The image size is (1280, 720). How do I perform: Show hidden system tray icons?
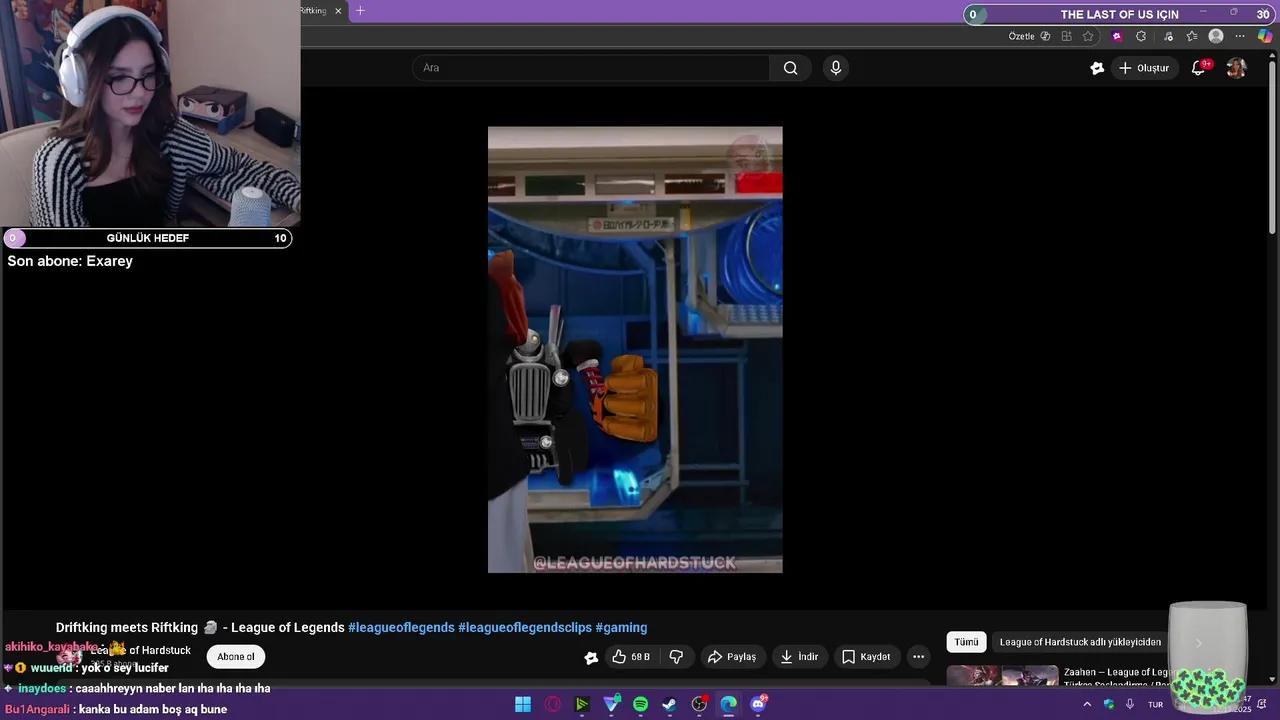1087,704
